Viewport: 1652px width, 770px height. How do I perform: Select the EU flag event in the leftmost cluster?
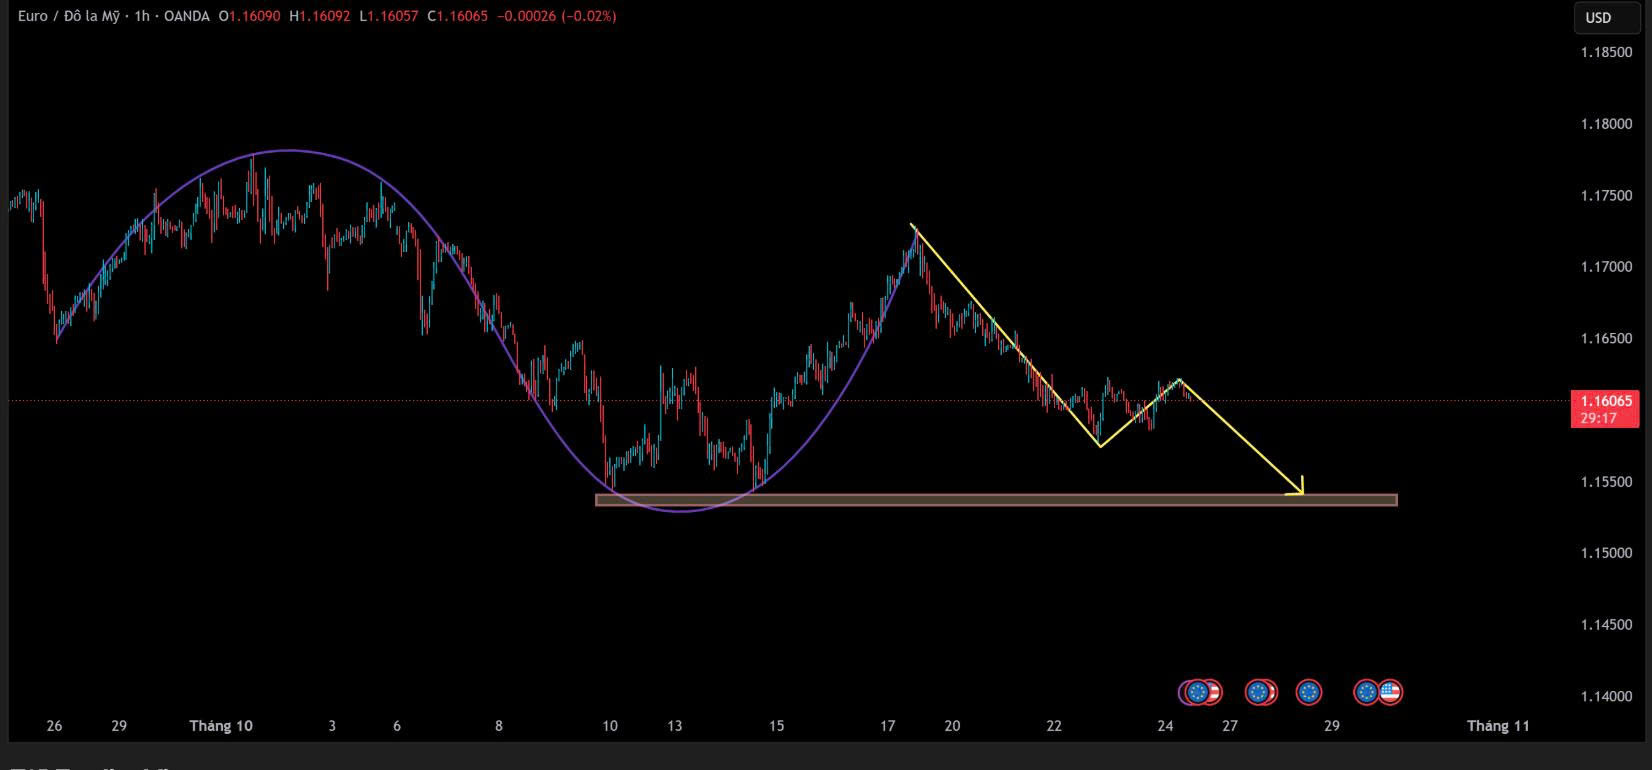1197,692
